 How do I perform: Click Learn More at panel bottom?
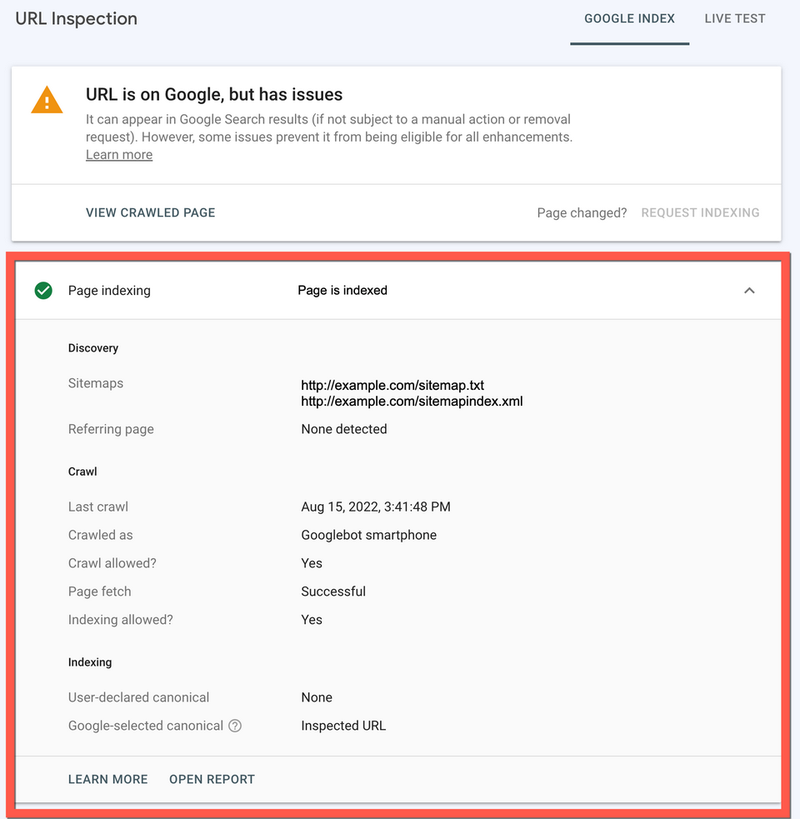[108, 779]
